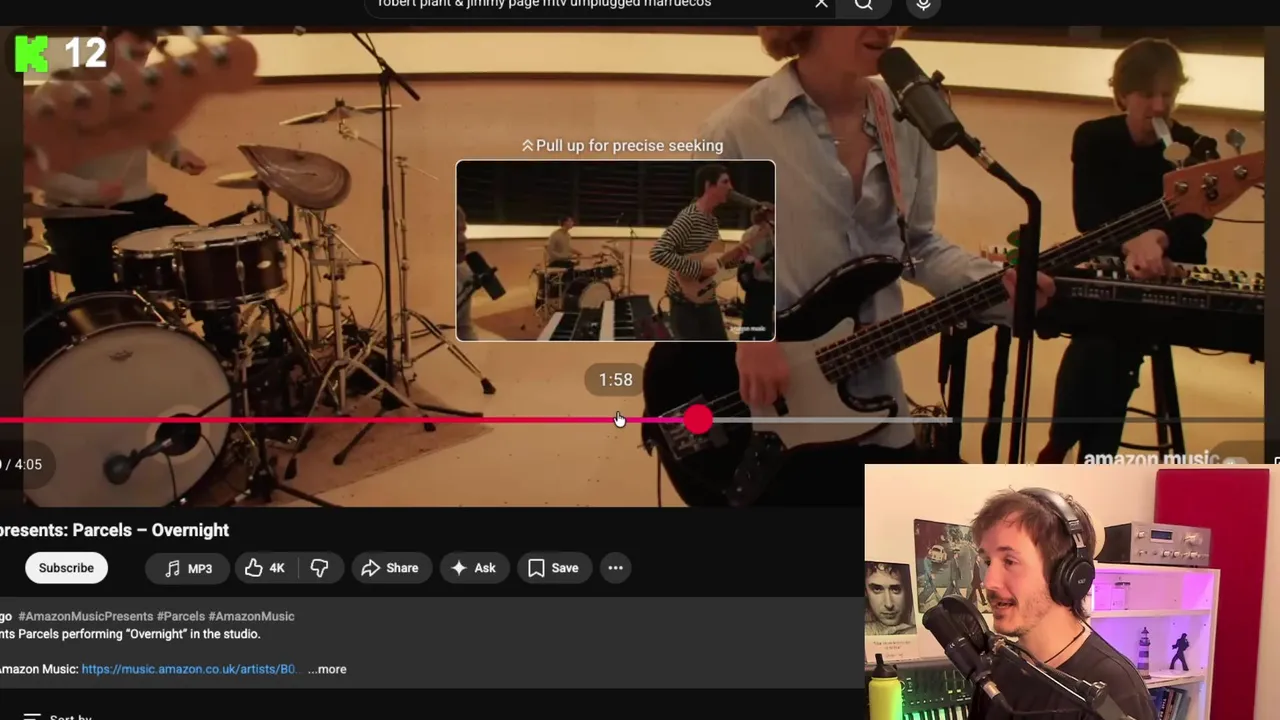The width and height of the screenshot is (1280, 720).
Task: Like the video with 4K likes
Action: pyautogui.click(x=264, y=568)
